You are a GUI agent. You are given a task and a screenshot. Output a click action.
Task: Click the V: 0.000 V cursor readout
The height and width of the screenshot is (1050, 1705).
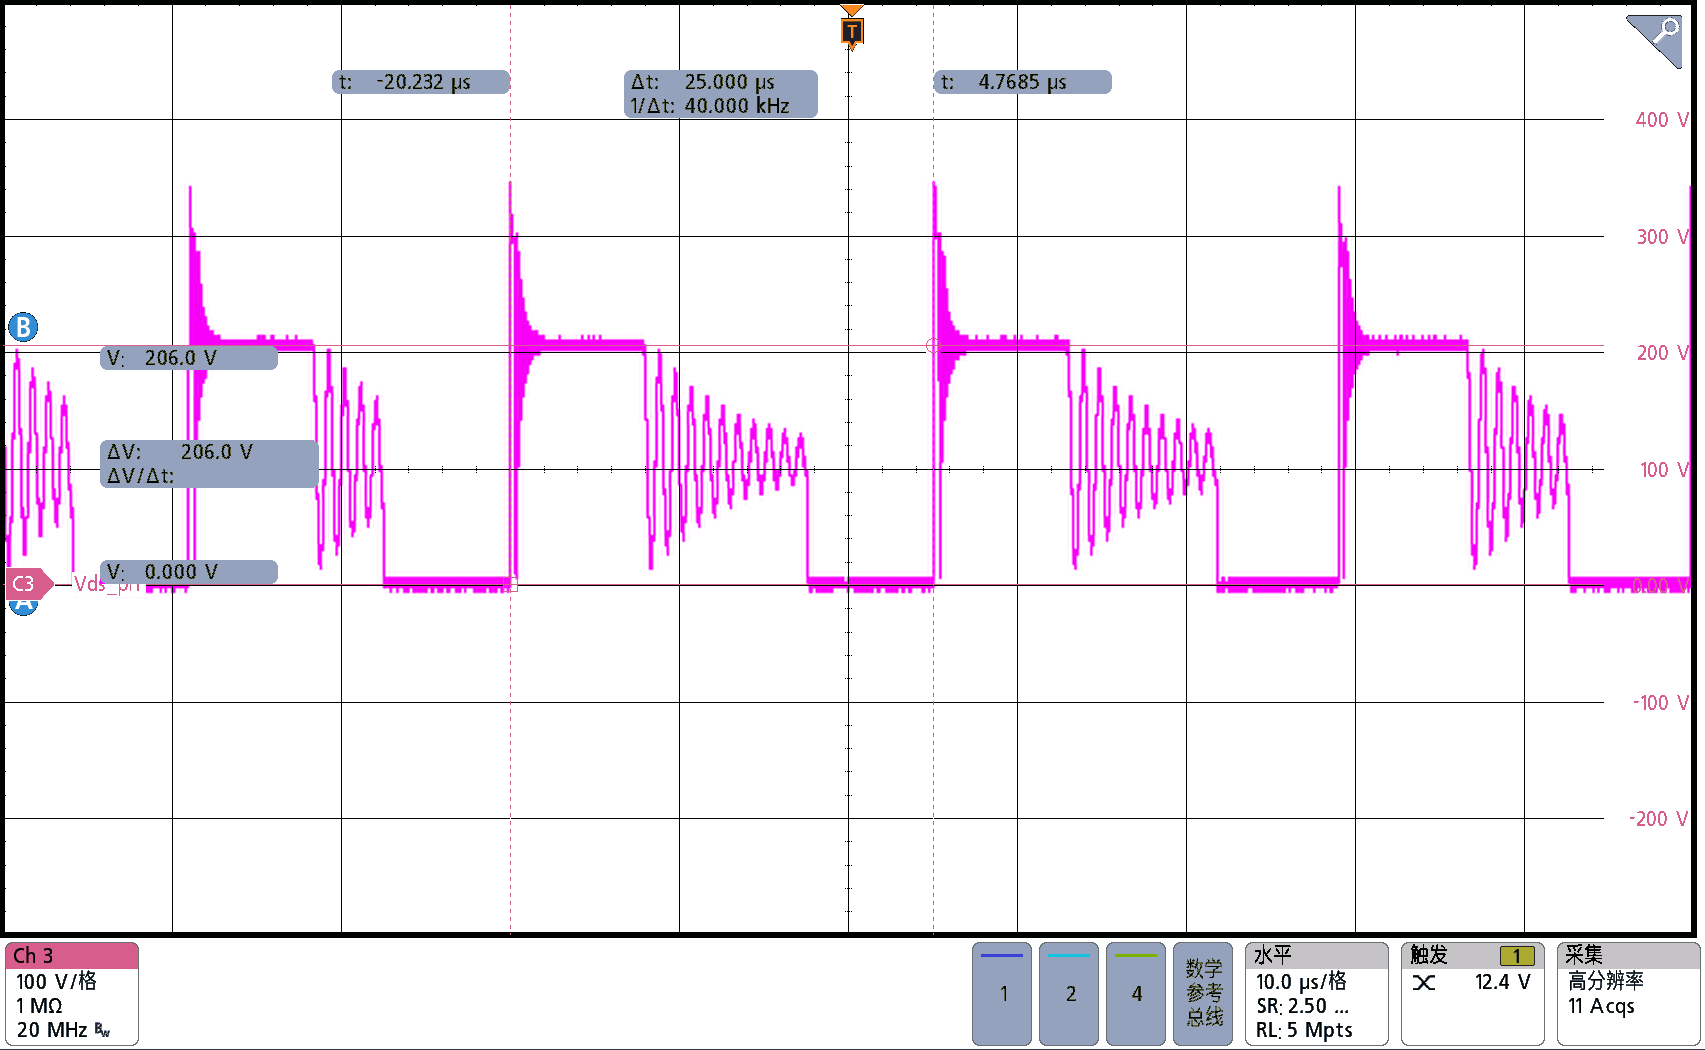(188, 572)
